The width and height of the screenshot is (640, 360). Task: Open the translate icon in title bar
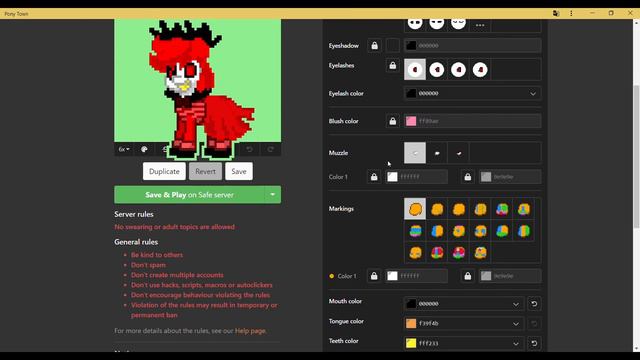pos(556,13)
